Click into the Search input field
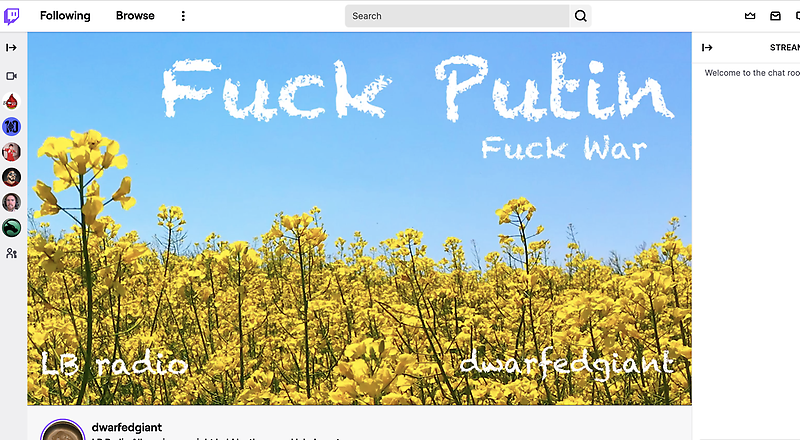Viewport: 800px width, 440px height. (457, 16)
